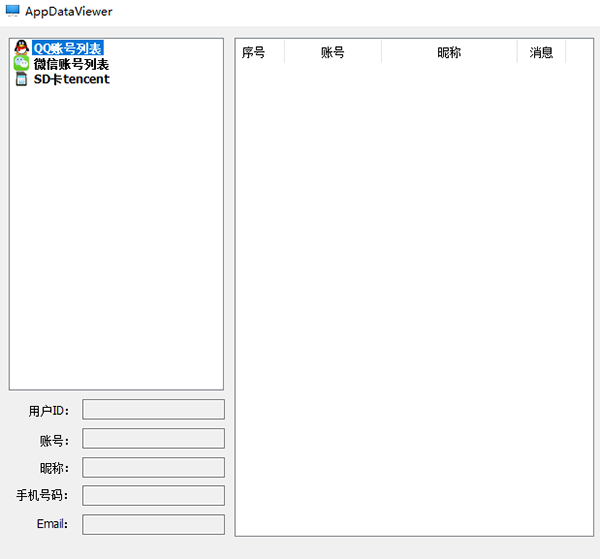The height and width of the screenshot is (559, 600).
Task: Focus the Email input field
Action: (153, 525)
